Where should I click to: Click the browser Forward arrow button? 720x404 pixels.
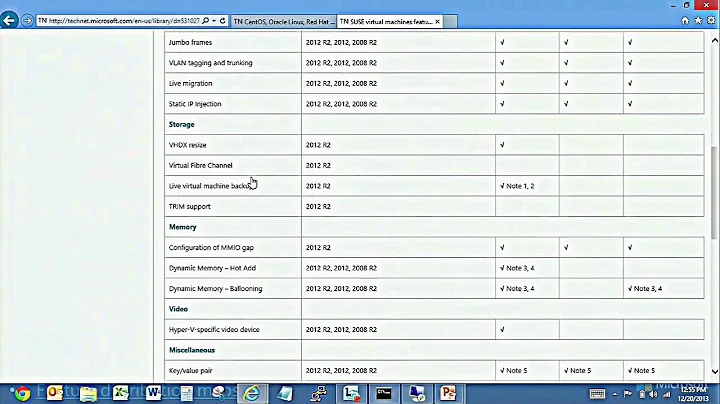tap(27, 21)
